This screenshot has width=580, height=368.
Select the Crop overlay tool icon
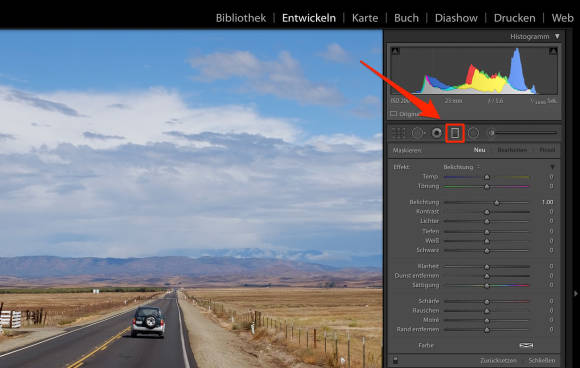click(x=398, y=133)
